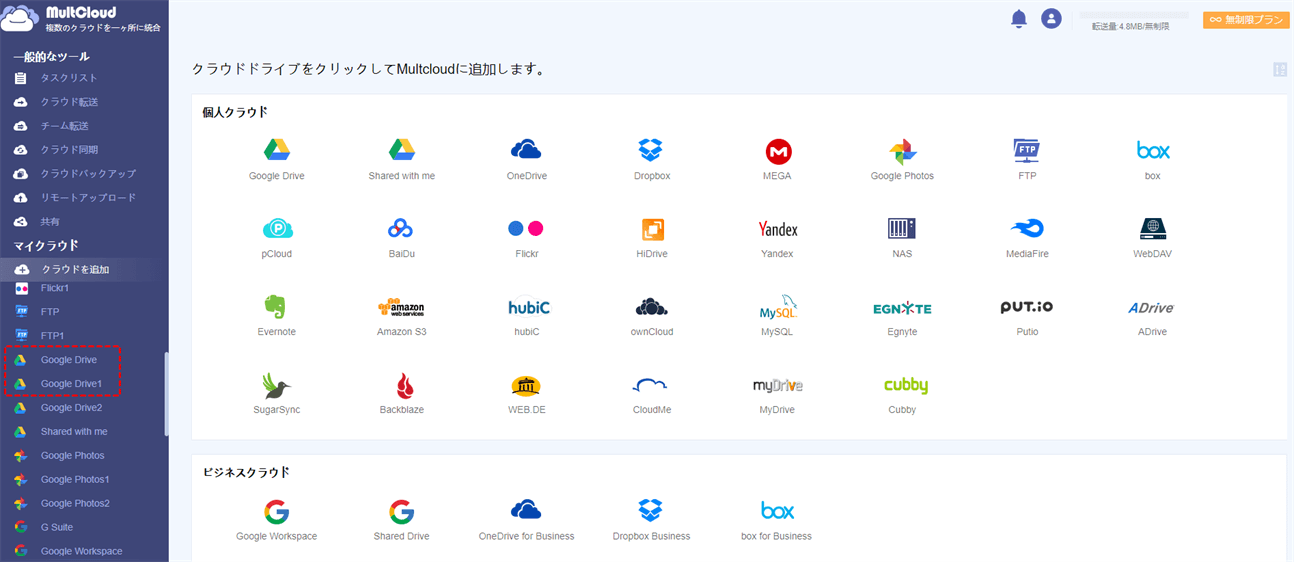
Task: Add OneDrive for Business
Action: tap(526, 520)
